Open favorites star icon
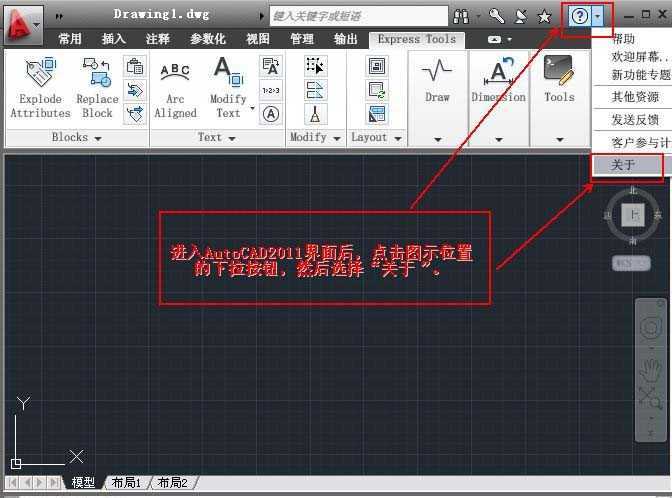Image resolution: width=672 pixels, height=498 pixels. (x=544, y=16)
